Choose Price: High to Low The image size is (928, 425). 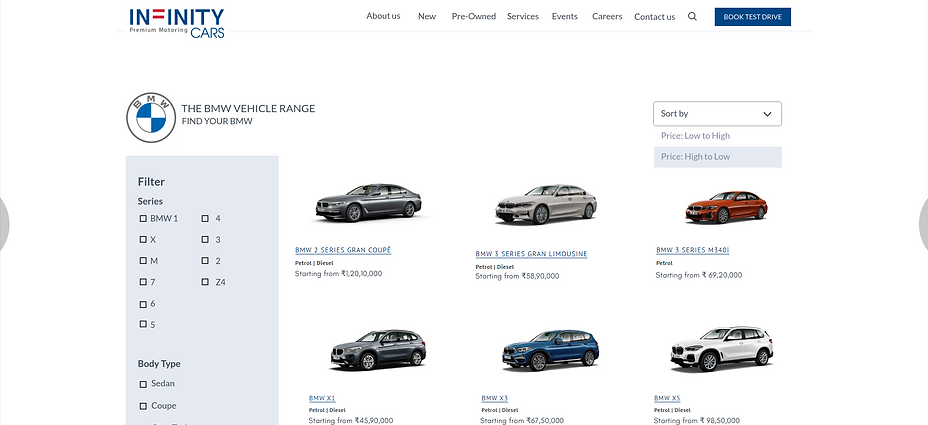(717, 157)
